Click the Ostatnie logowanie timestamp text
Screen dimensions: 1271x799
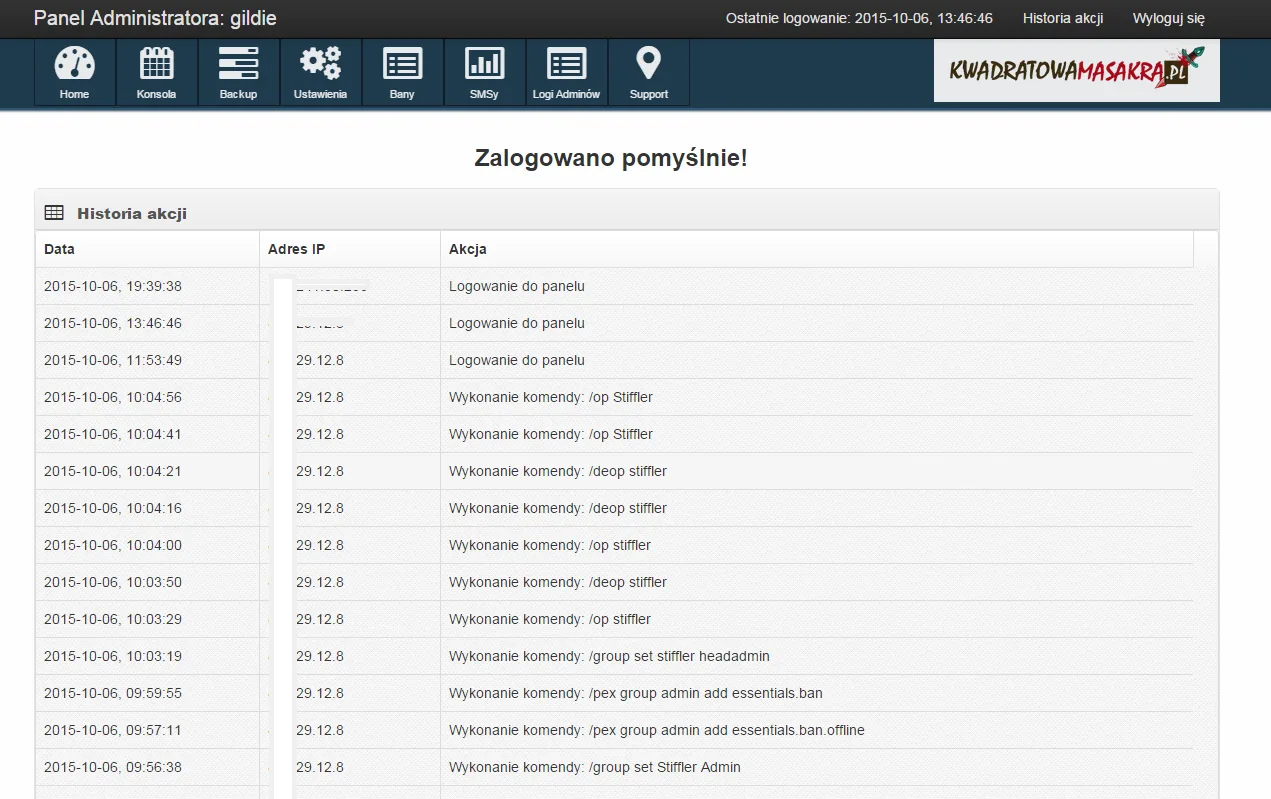[859, 18]
